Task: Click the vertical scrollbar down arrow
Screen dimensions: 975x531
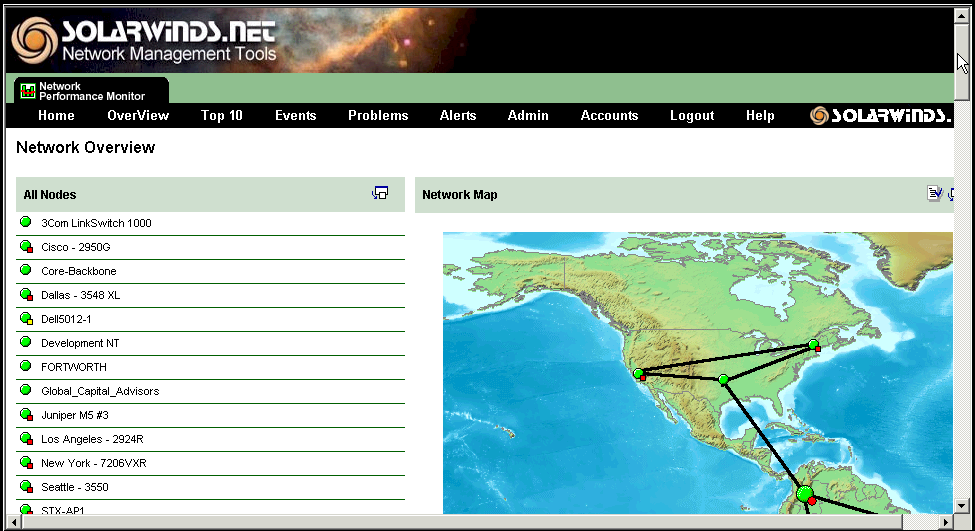Action: 962,506
